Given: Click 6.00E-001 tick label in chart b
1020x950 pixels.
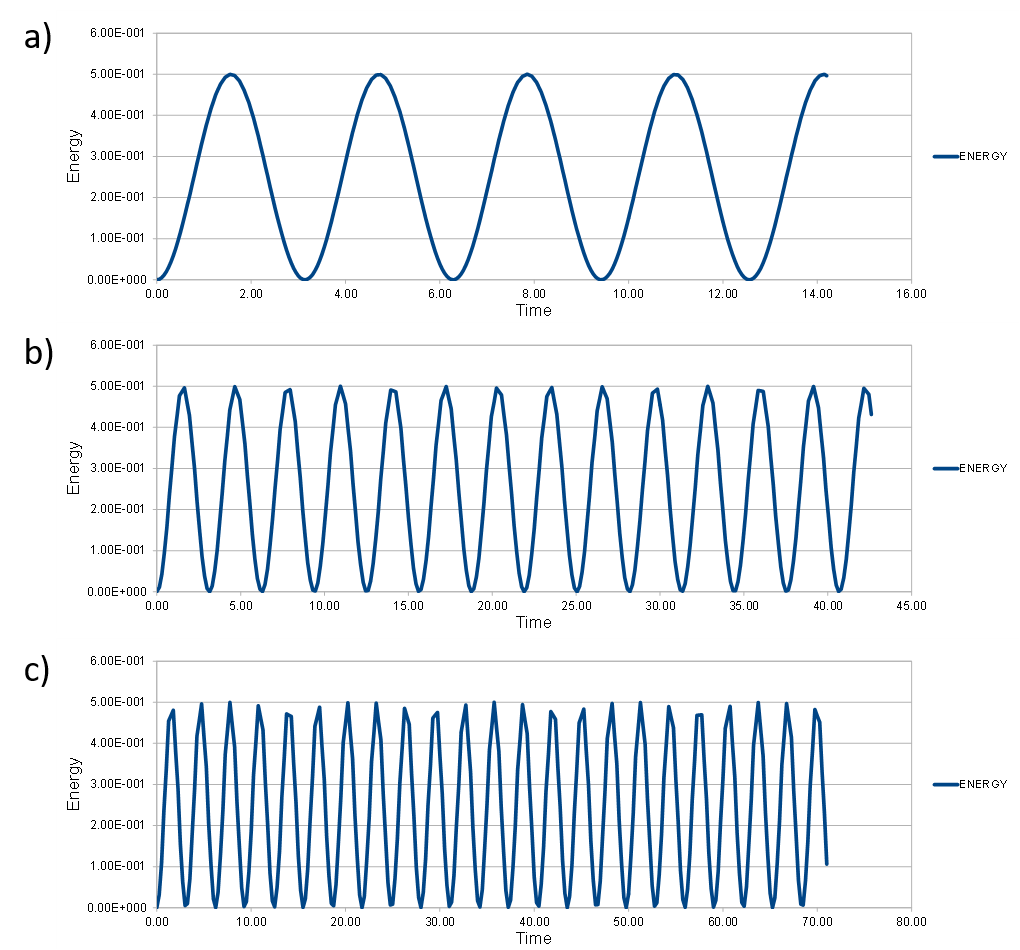Looking at the screenshot, I should (117, 345).
